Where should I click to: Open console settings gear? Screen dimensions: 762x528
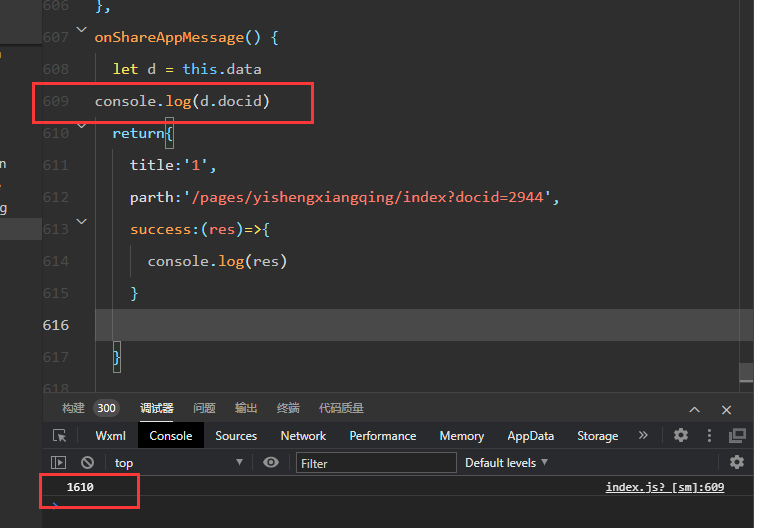point(737,462)
